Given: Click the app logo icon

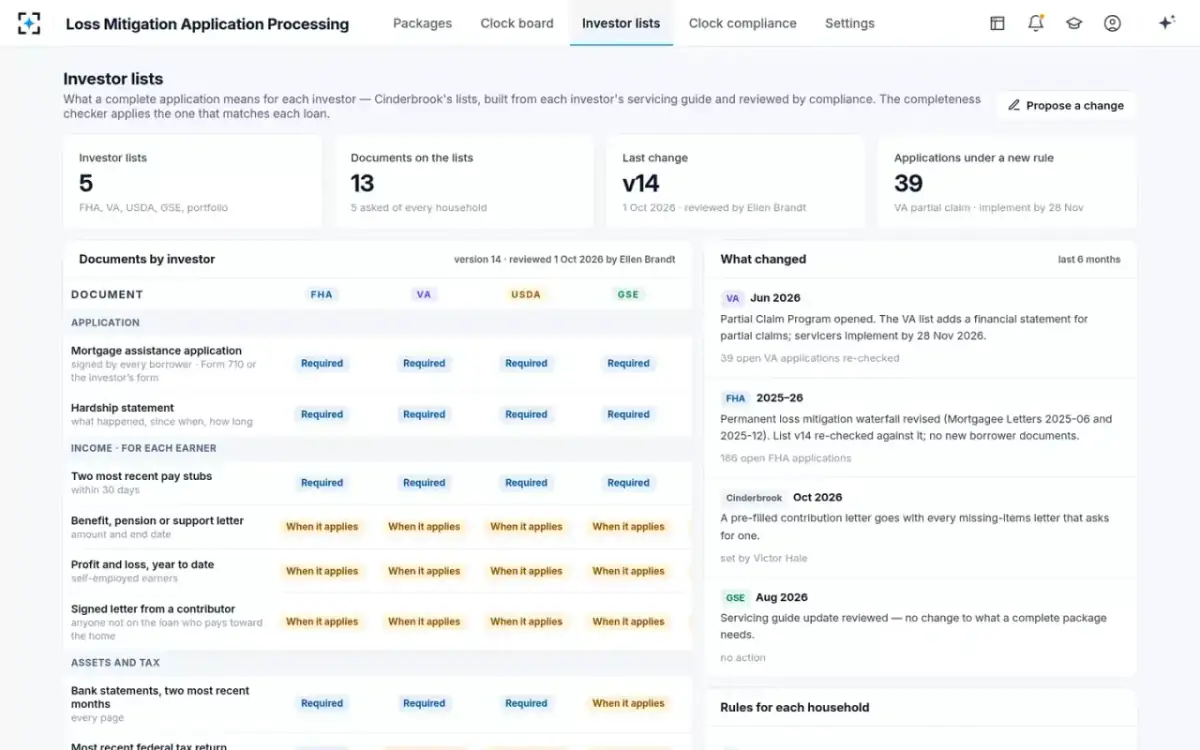Looking at the screenshot, I should pos(30,23).
